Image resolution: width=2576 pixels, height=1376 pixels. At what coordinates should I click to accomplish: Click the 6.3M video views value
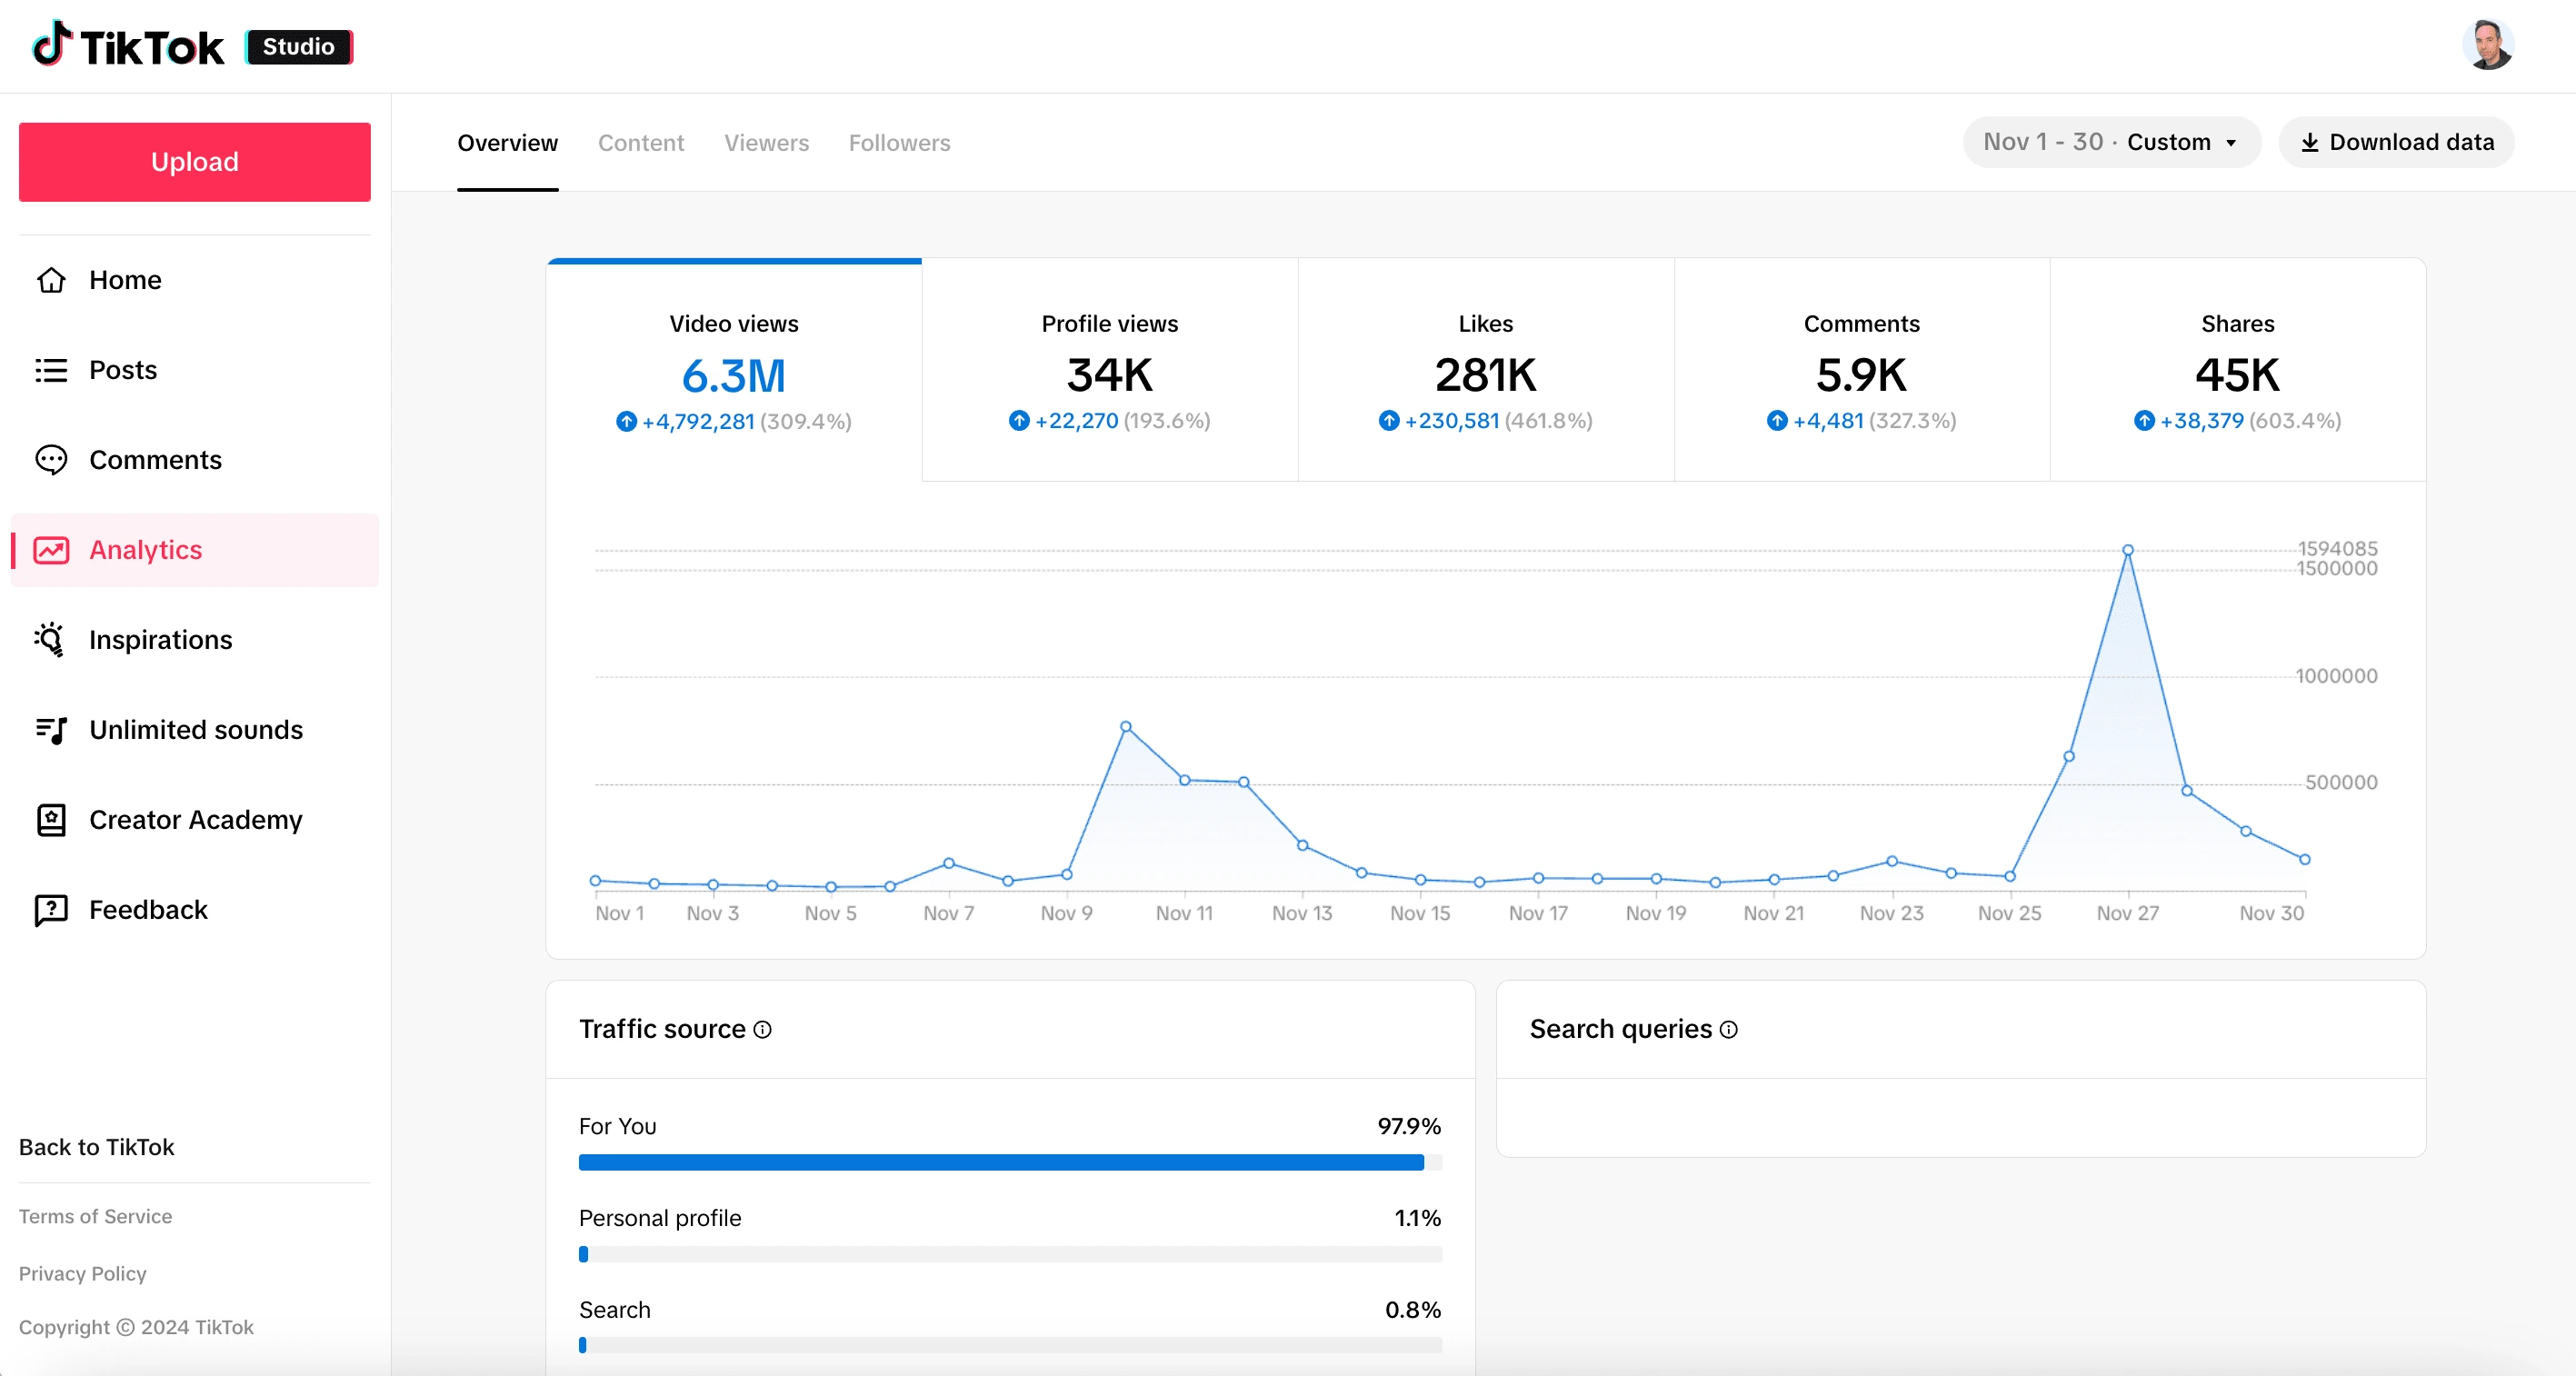tap(734, 376)
